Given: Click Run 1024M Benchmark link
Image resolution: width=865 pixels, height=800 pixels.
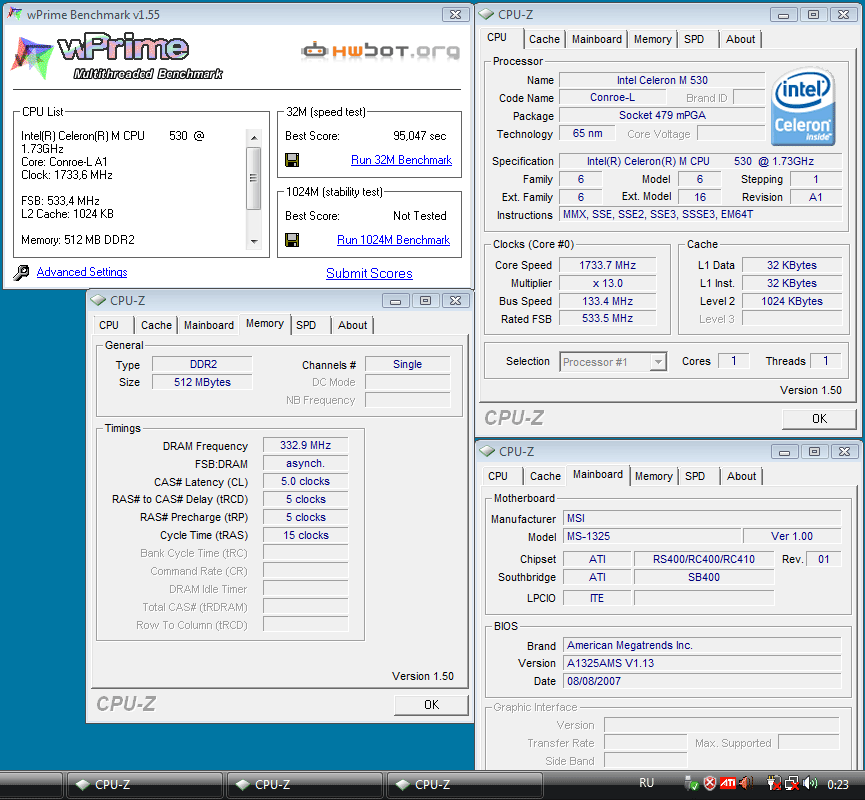Looking at the screenshot, I should (393, 240).
